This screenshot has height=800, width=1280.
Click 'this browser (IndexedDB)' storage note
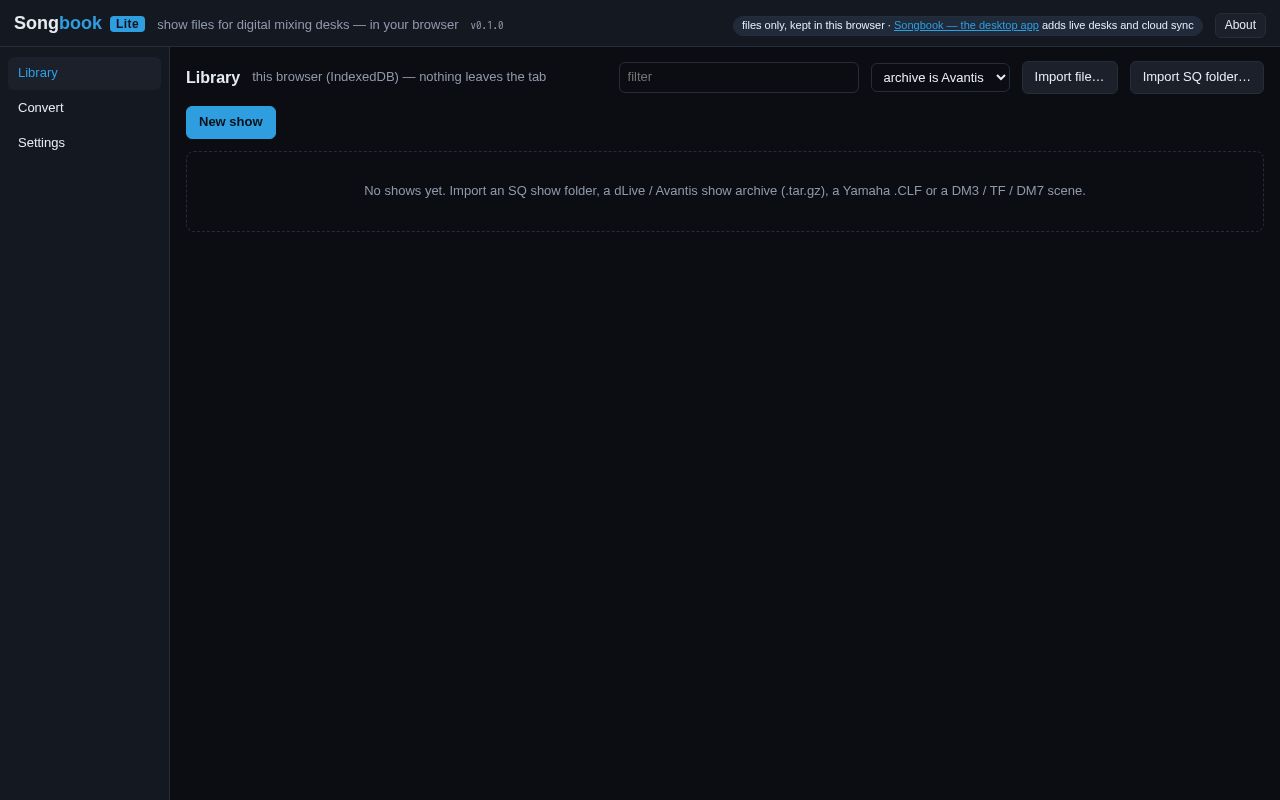399,77
